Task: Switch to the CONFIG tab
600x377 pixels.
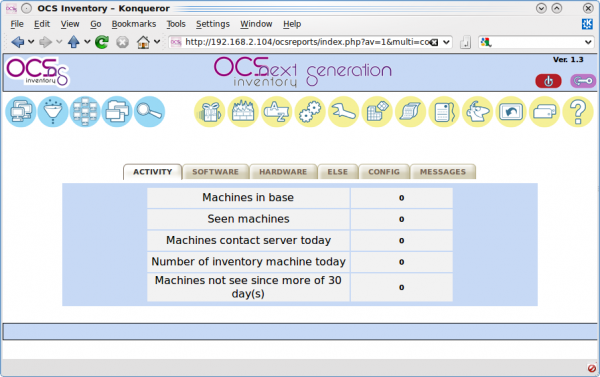Action: click(384, 172)
